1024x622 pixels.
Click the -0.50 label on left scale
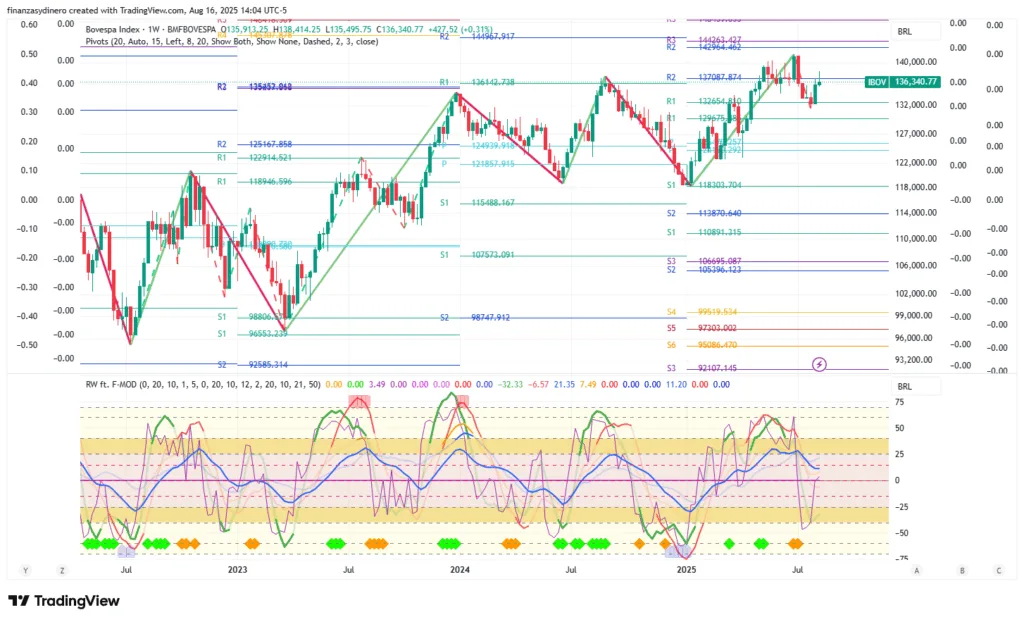click(27, 345)
